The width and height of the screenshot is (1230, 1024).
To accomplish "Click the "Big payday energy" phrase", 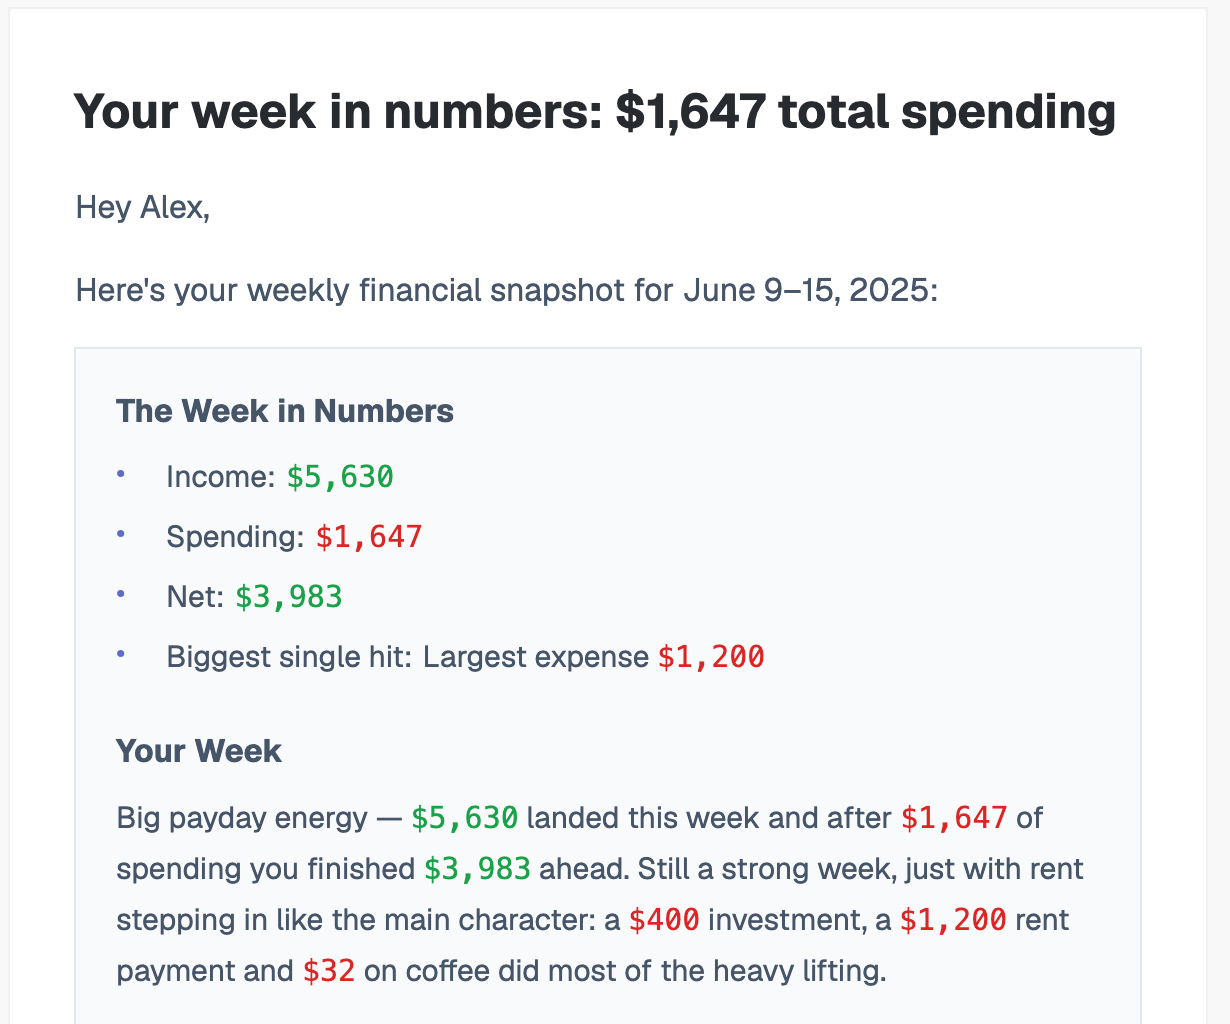I will [x=242, y=818].
